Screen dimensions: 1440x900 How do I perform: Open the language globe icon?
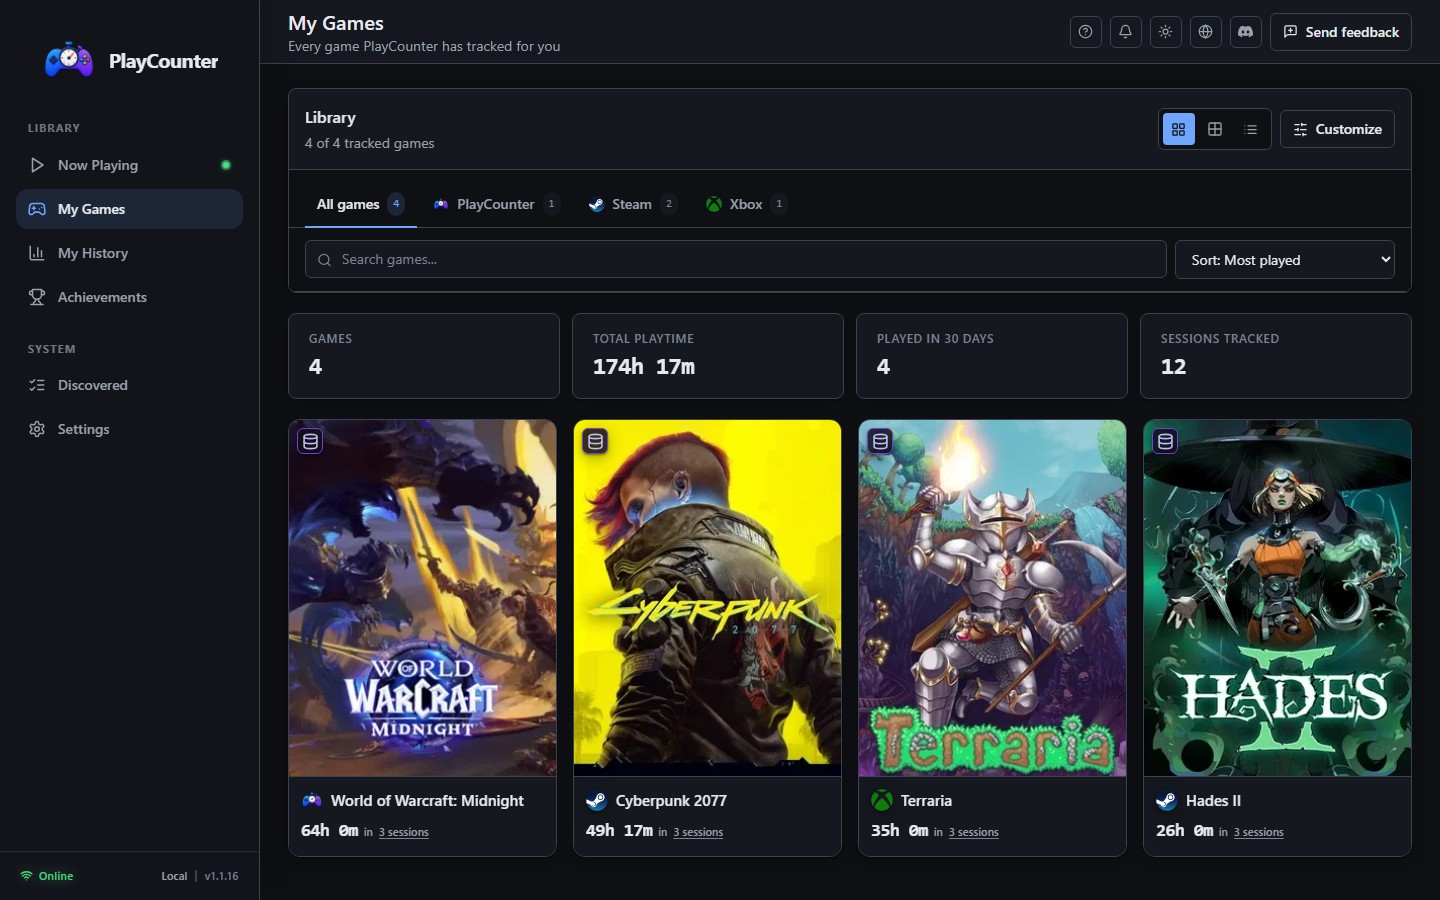1205,32
